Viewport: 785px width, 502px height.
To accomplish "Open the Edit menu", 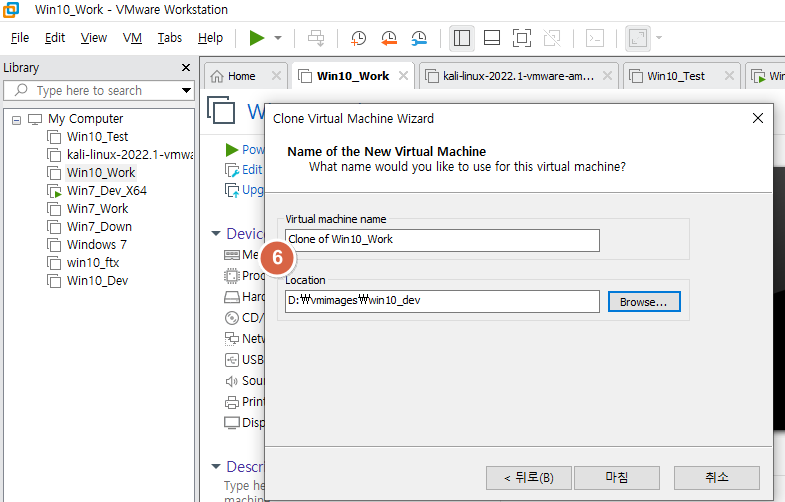I will 55,38.
